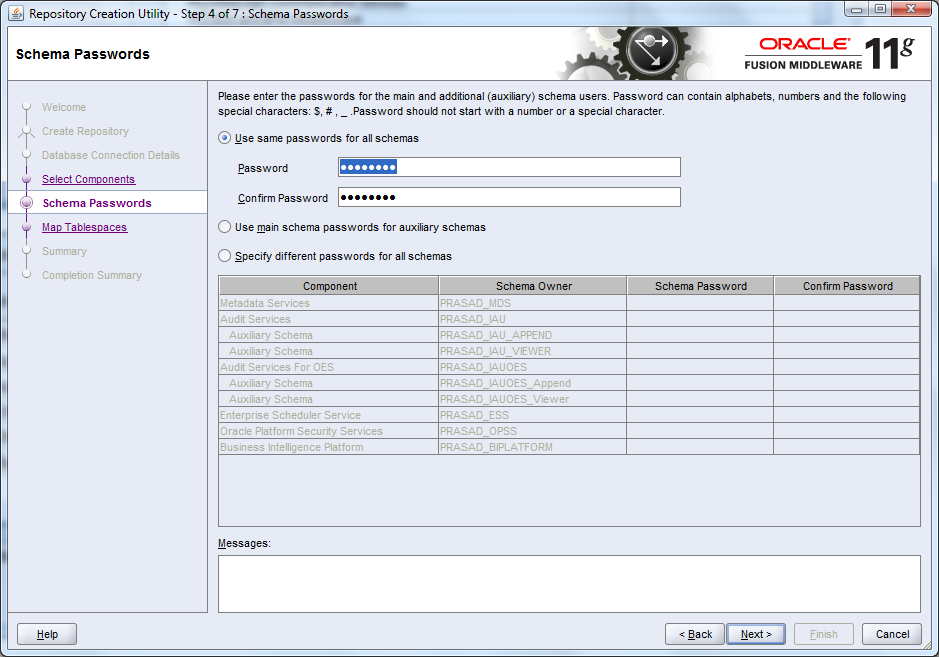Click Schema Password cell for Metadata Services
Screen dimensions: 939x657
click(700, 303)
